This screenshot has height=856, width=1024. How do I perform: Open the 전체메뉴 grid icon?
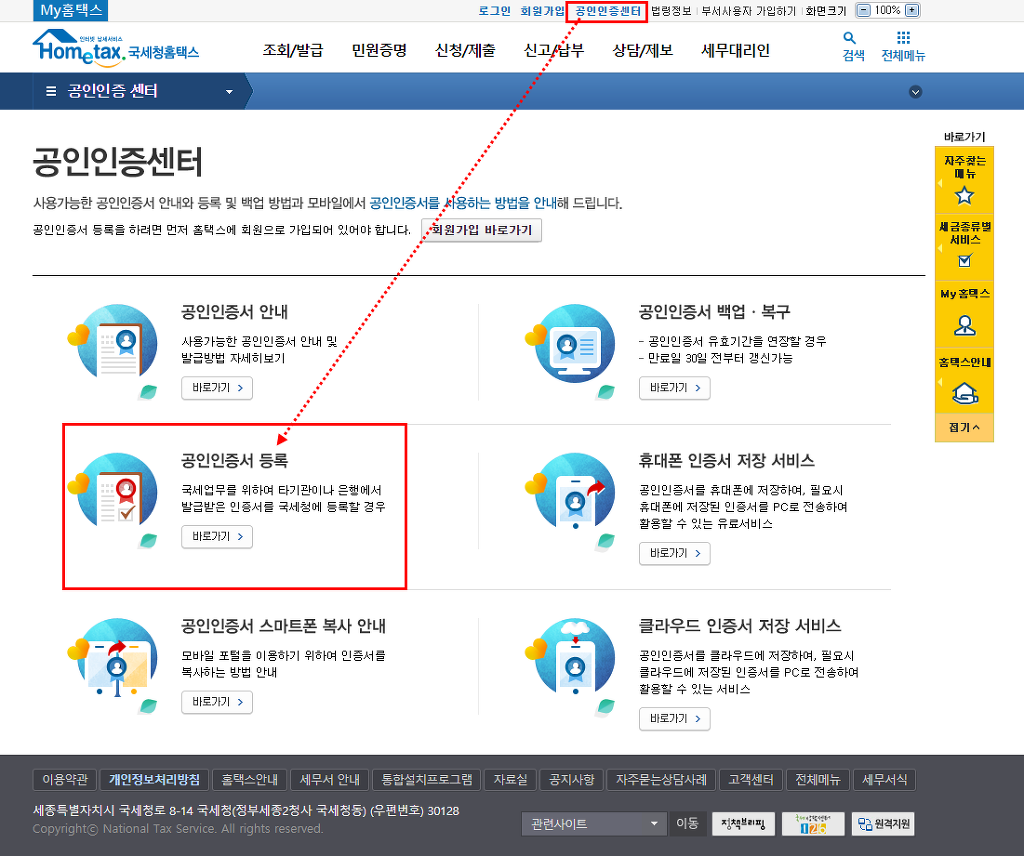point(903,37)
